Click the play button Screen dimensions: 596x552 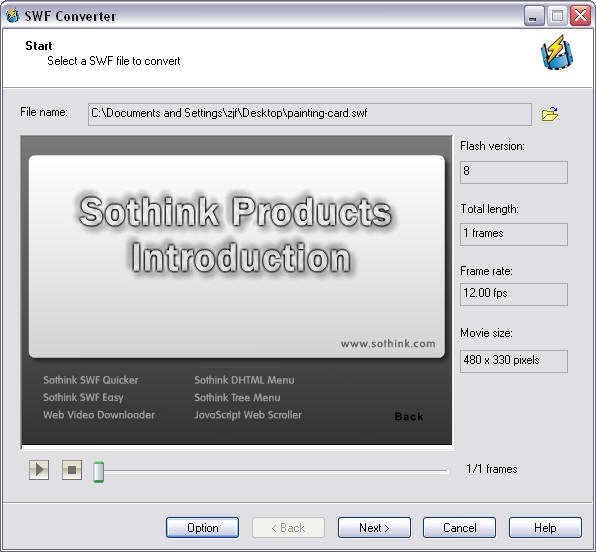point(39,470)
